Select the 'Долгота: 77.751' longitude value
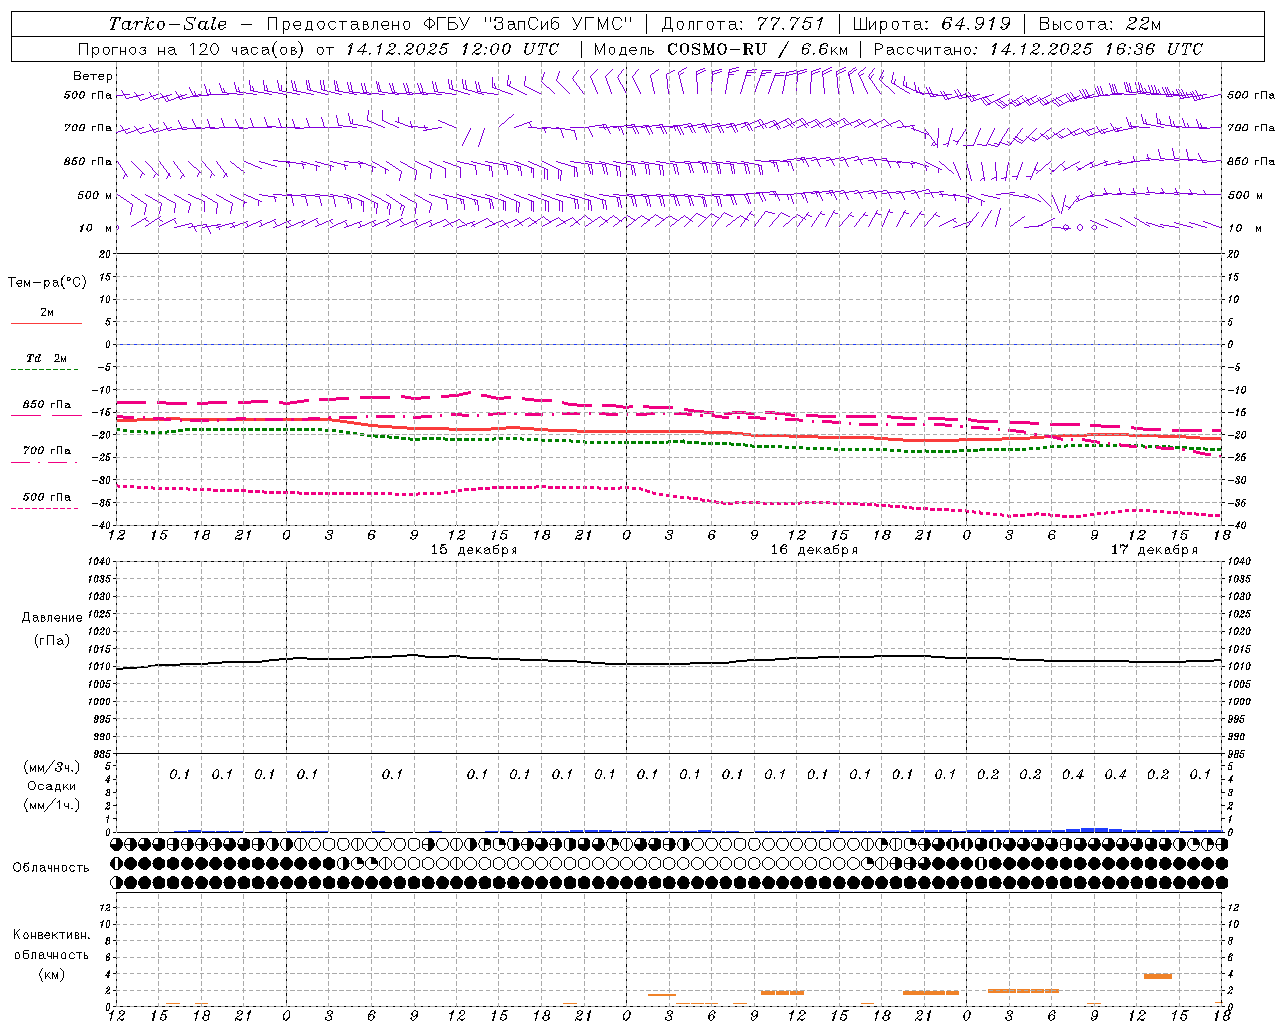 click(743, 24)
